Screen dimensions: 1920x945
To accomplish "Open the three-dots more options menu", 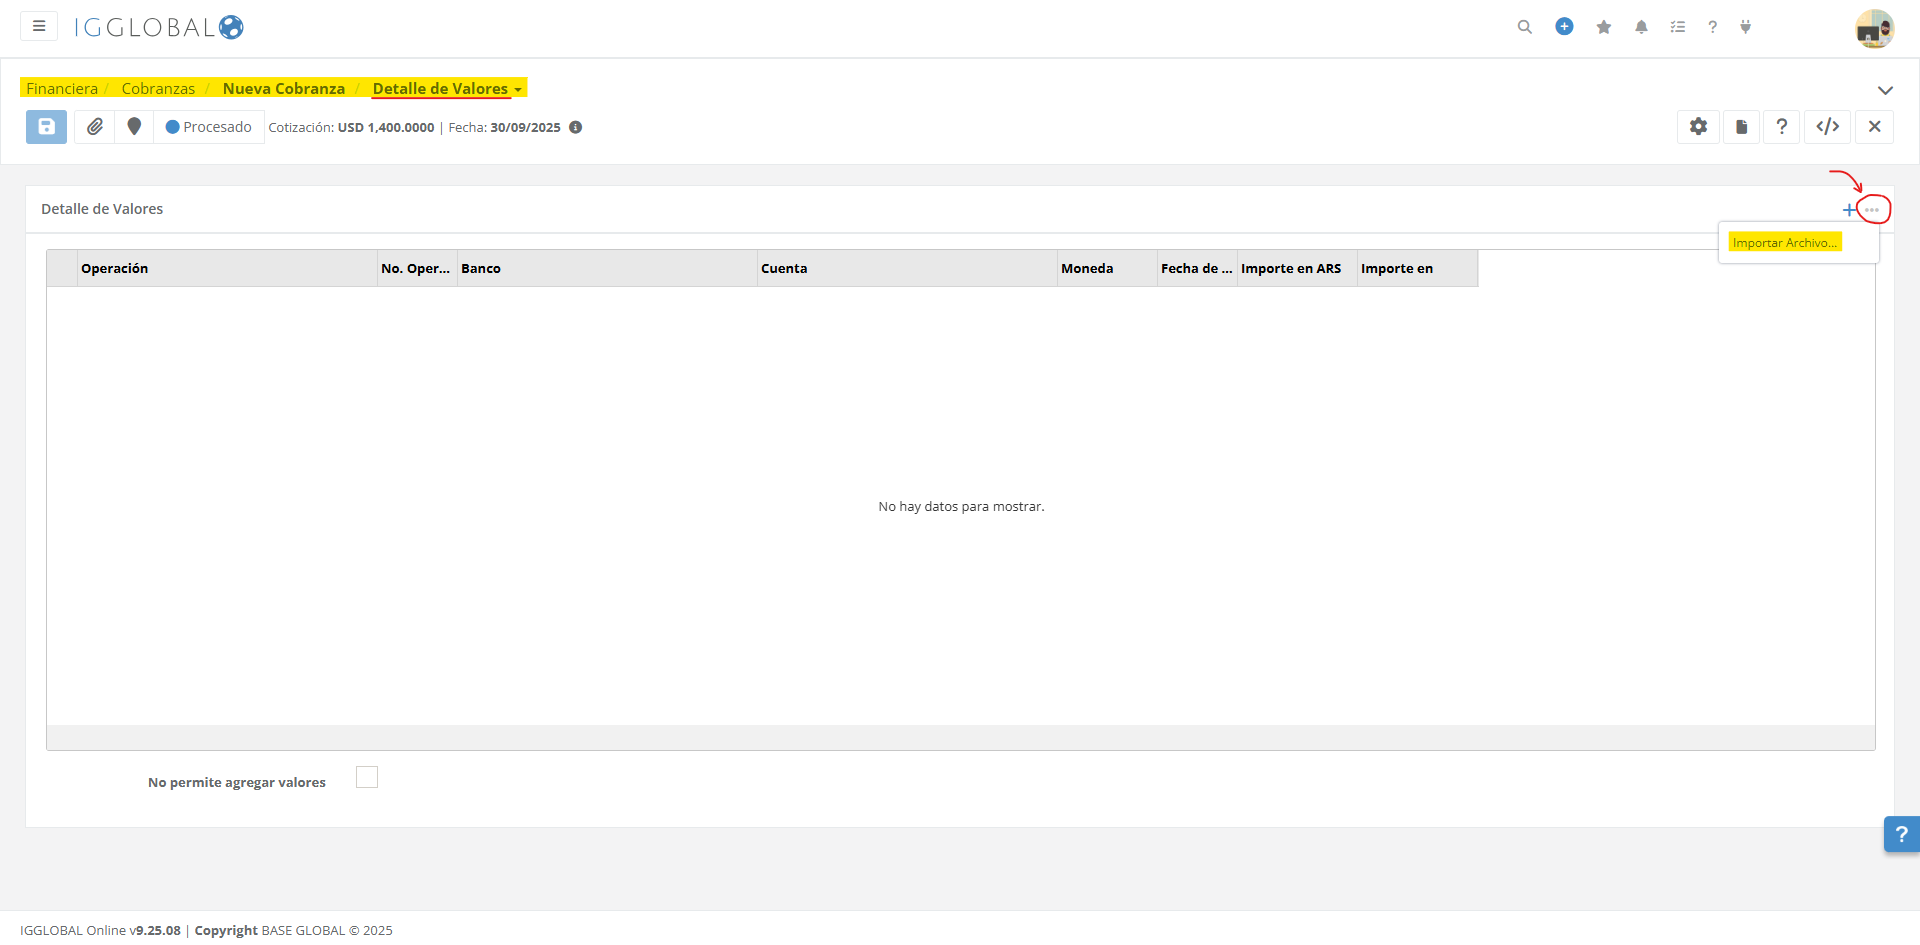I will (x=1872, y=210).
